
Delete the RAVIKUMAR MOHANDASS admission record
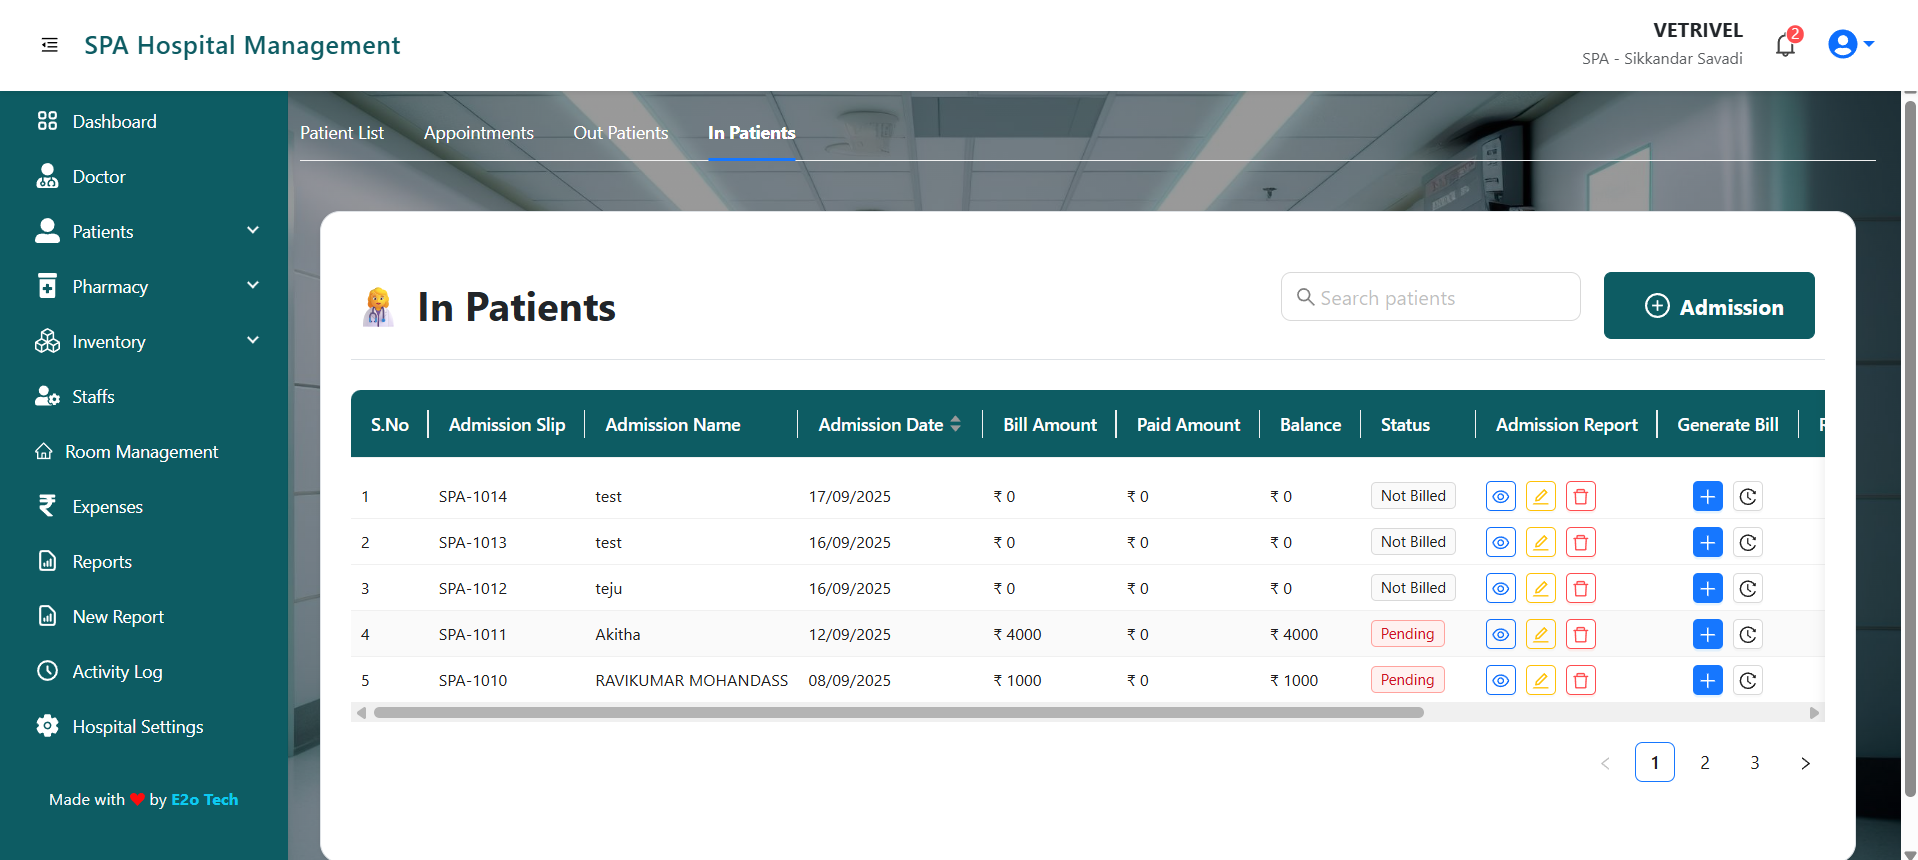click(1580, 681)
